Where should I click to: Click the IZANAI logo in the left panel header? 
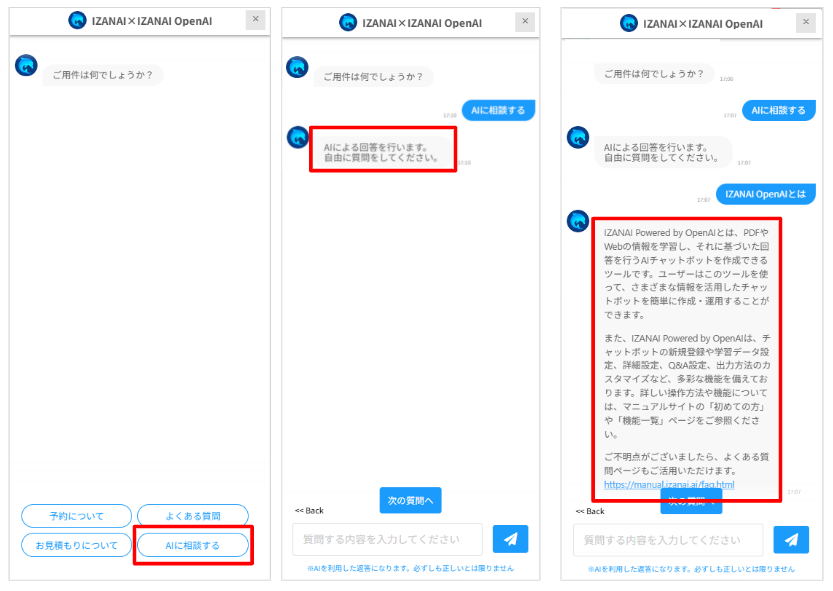point(78,20)
